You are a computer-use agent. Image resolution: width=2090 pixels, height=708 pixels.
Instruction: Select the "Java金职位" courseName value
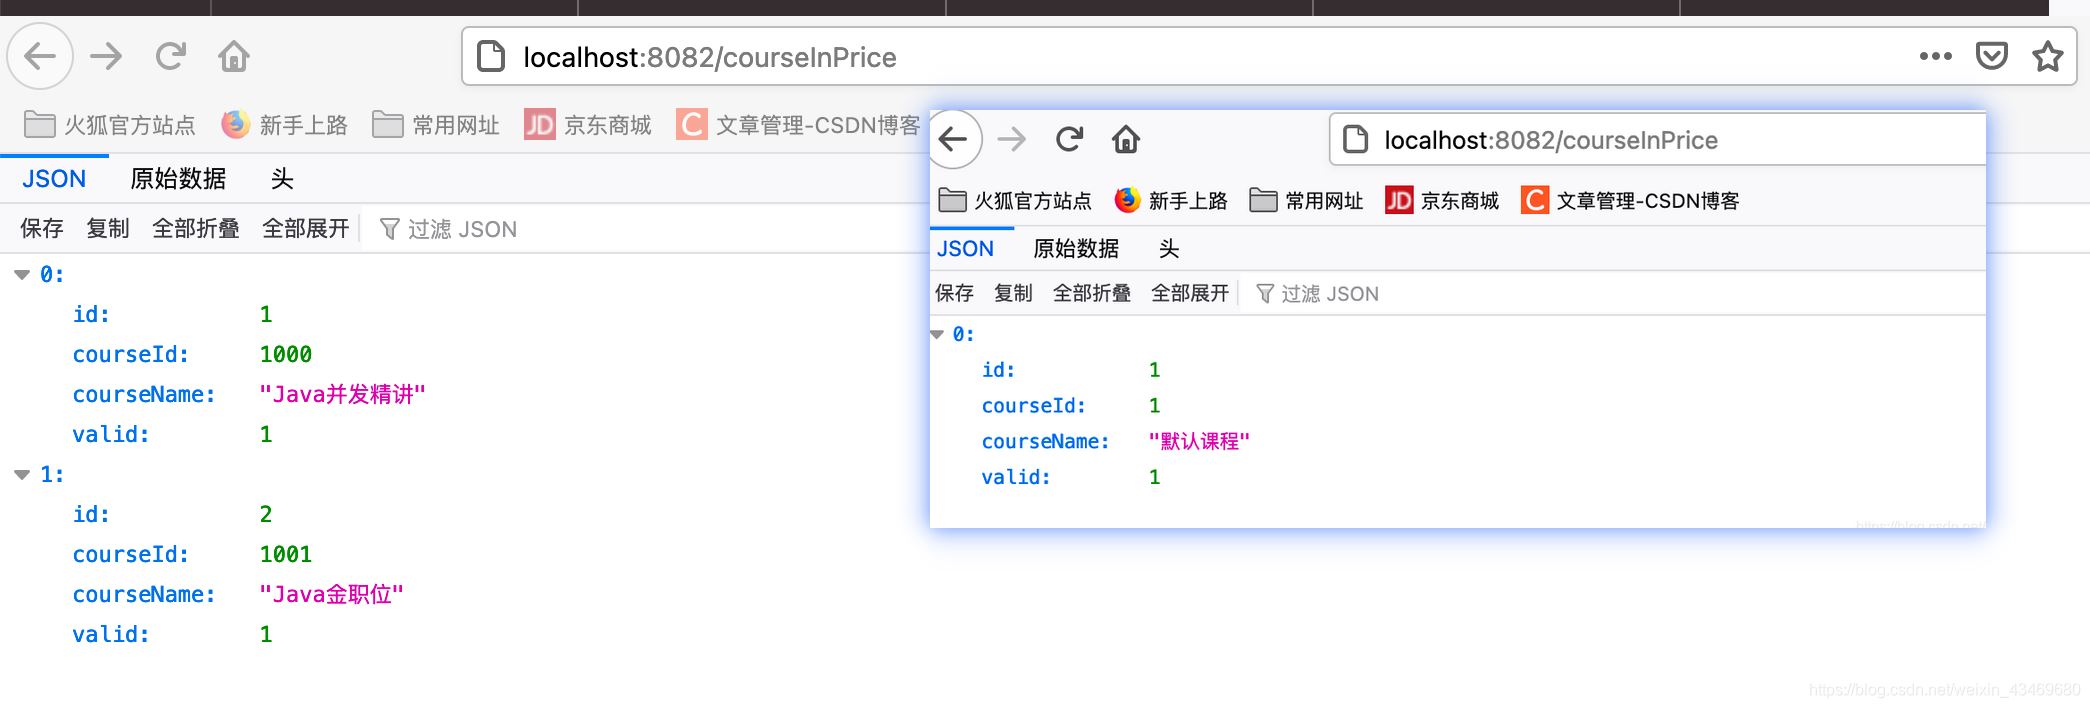[x=331, y=595]
